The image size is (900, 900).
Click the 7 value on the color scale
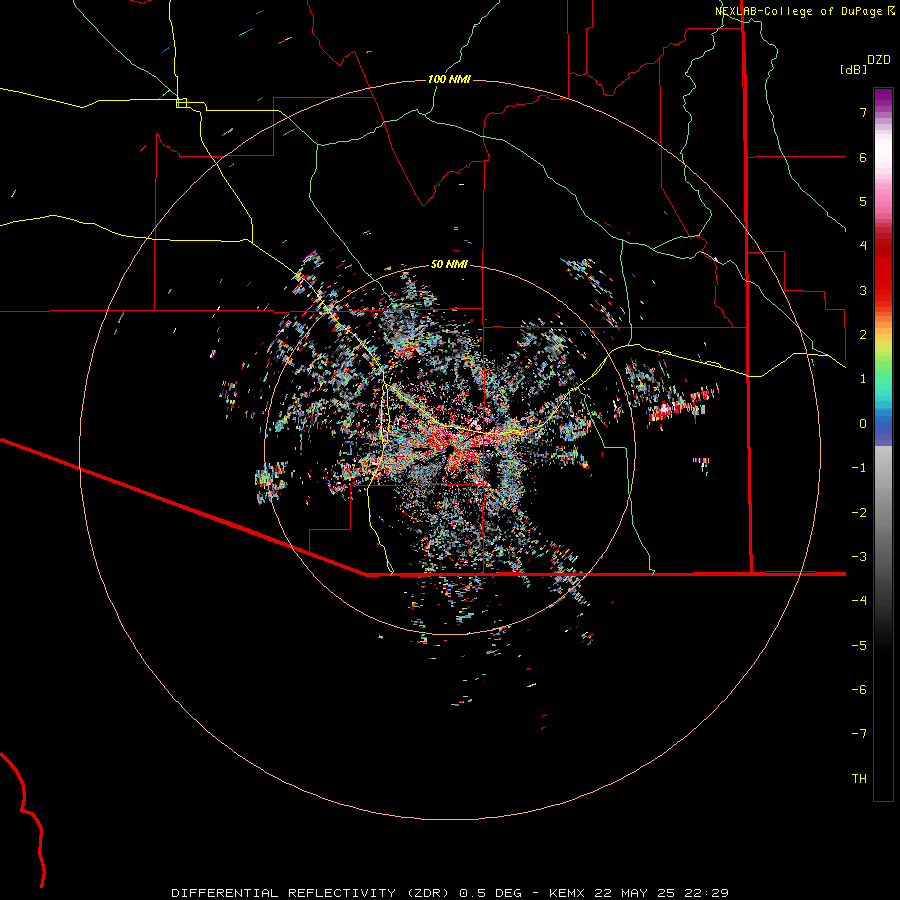coord(863,112)
